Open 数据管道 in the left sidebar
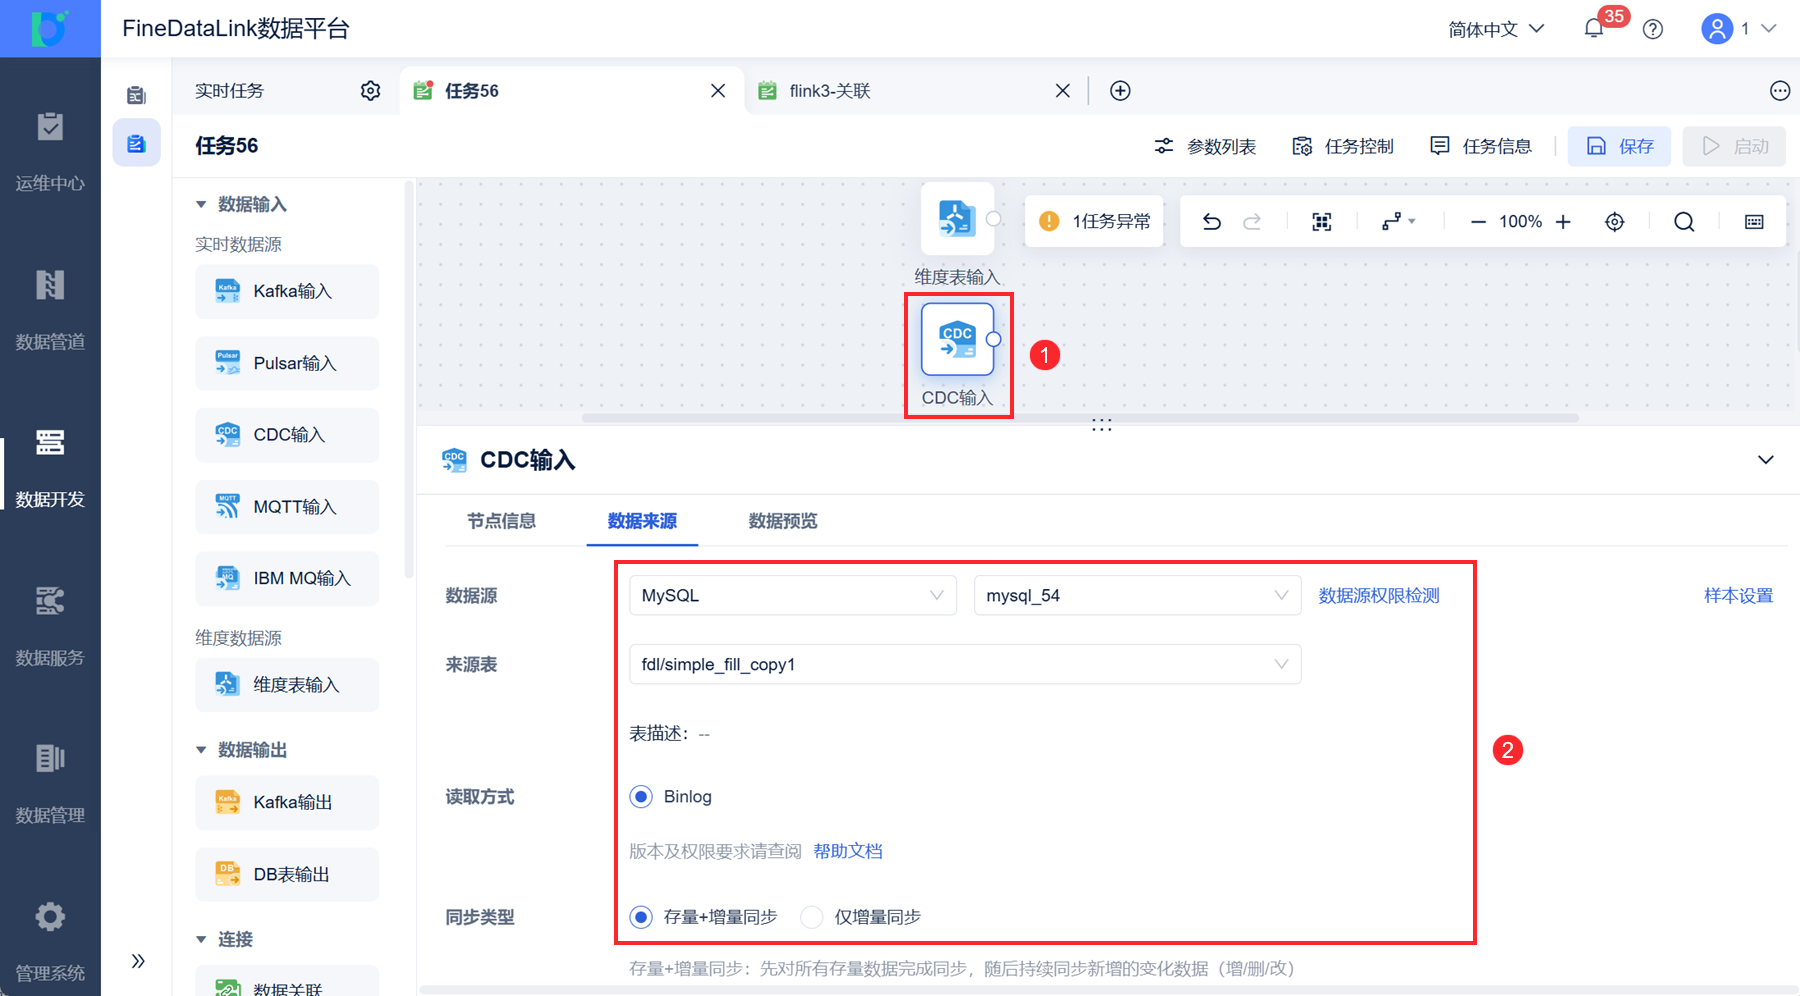The width and height of the screenshot is (1800, 996). pos(50,311)
